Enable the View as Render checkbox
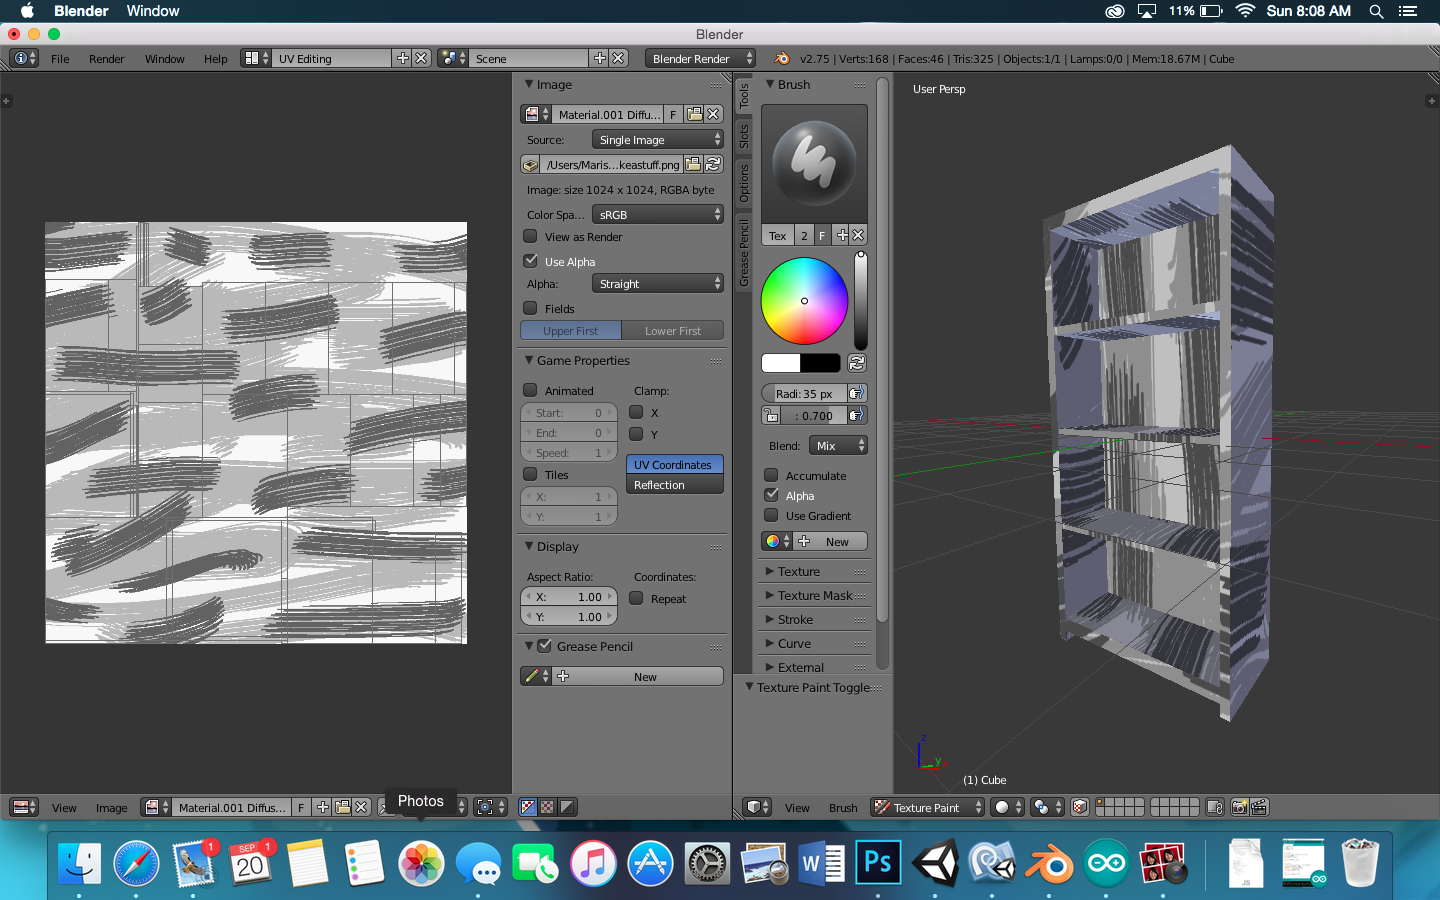This screenshot has height=900, width=1440. coord(531,237)
